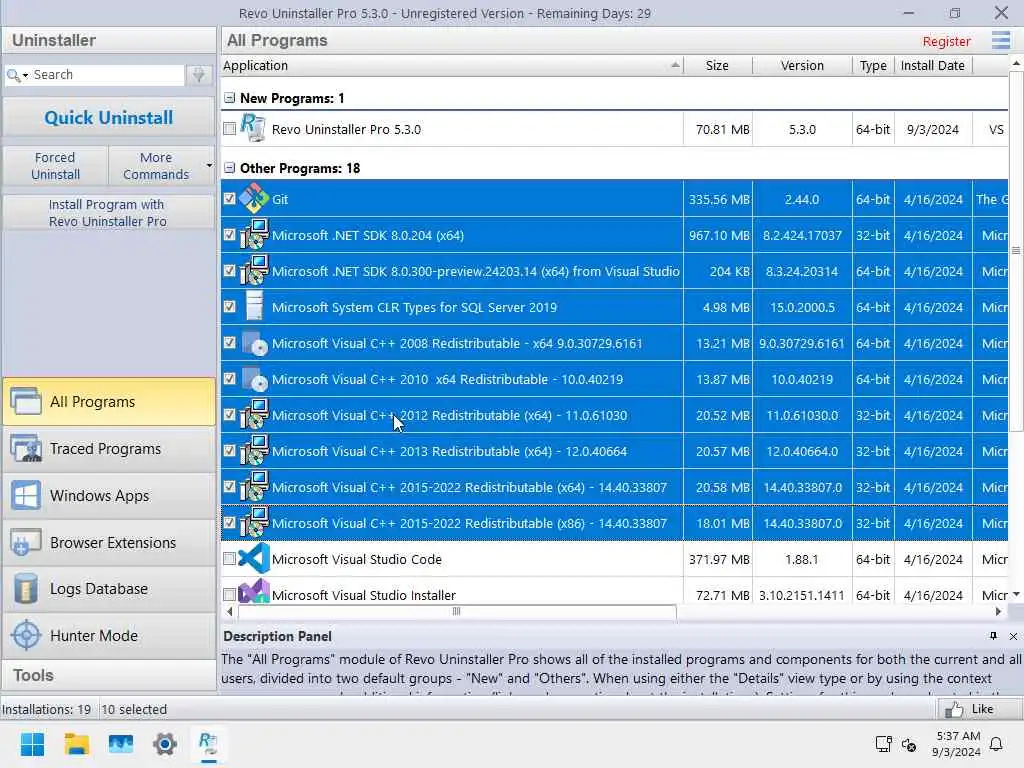
Task: Click the Visual Studio Installer icon
Action: pyautogui.click(x=253, y=591)
